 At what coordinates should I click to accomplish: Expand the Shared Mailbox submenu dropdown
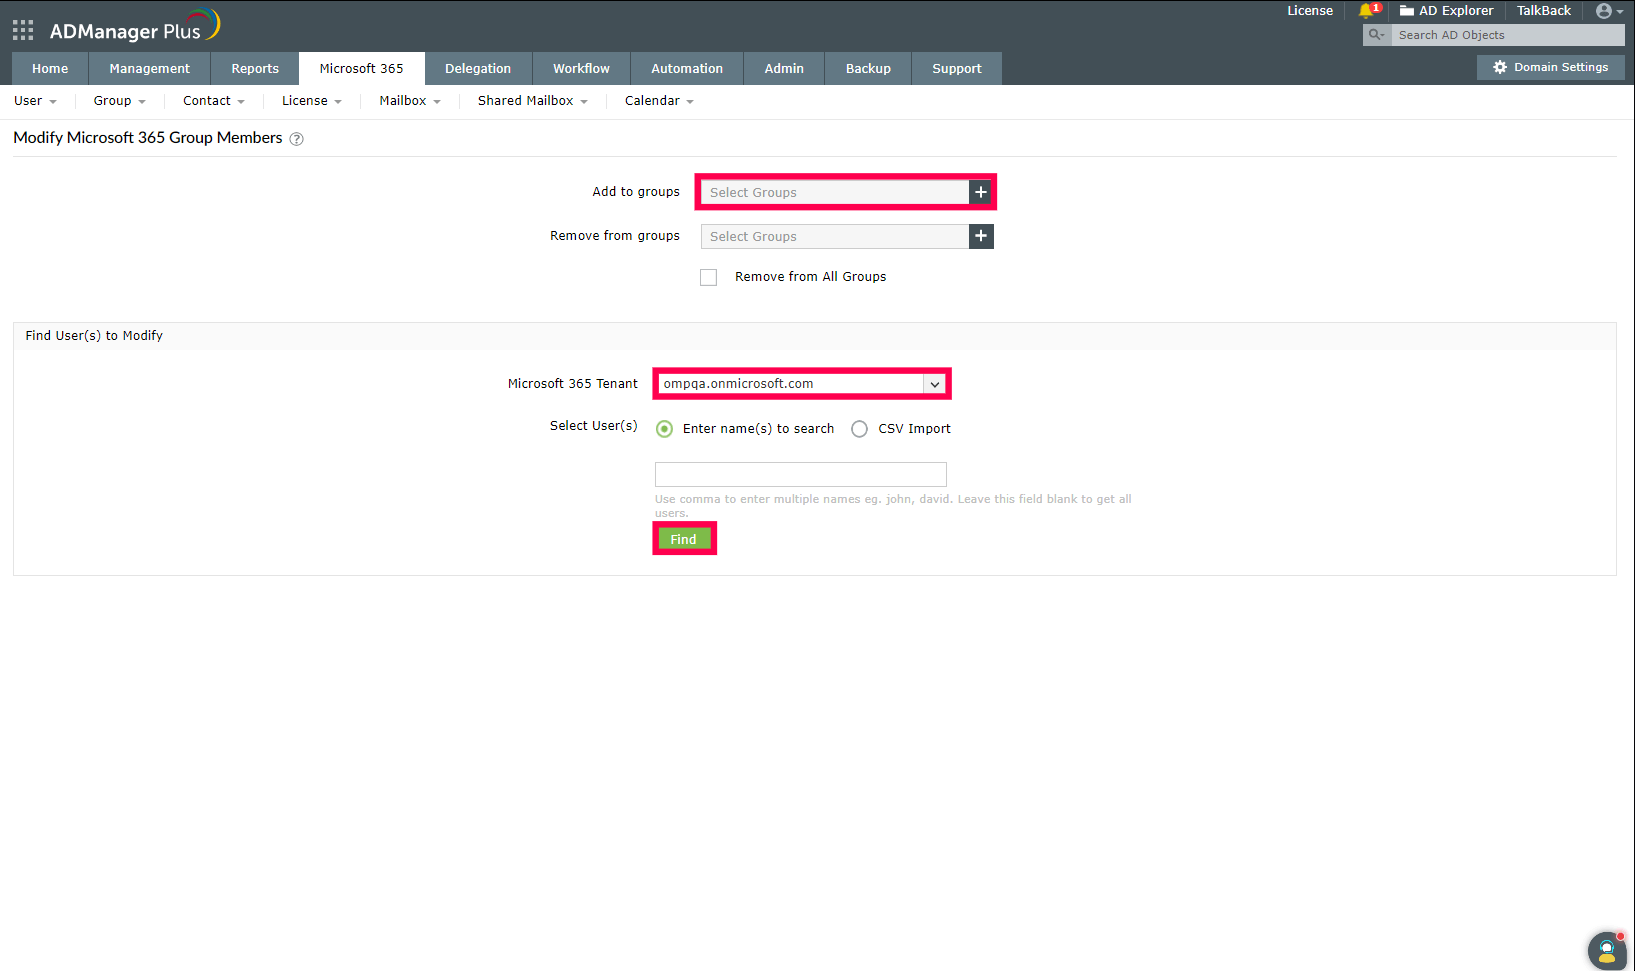pyautogui.click(x=533, y=101)
